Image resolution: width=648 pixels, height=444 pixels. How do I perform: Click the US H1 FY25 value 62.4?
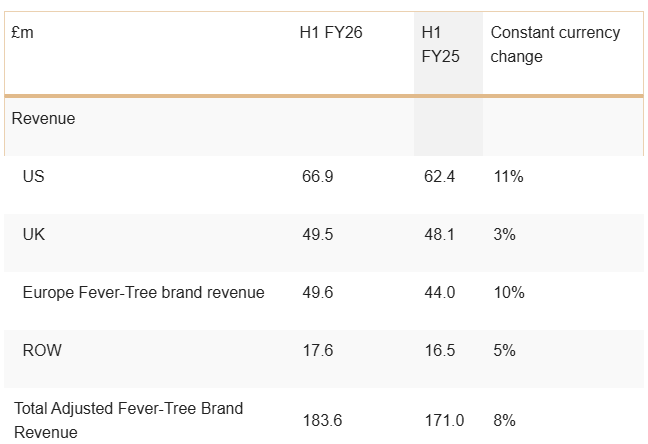[439, 177]
